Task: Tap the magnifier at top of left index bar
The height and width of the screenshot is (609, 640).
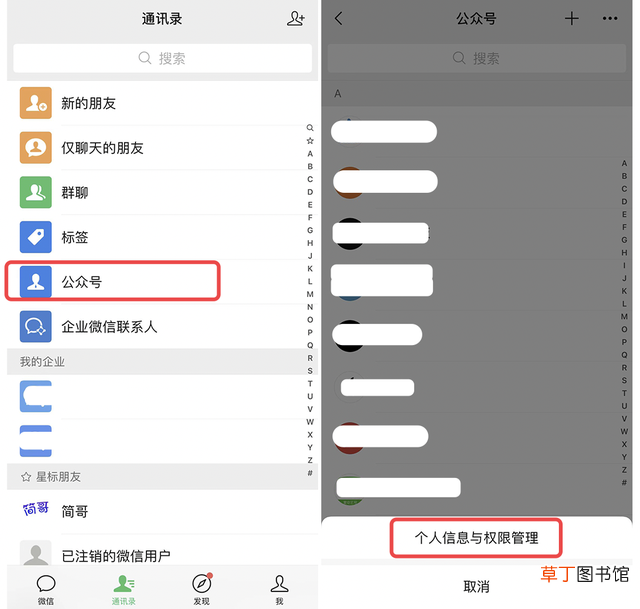Action: 310,128
